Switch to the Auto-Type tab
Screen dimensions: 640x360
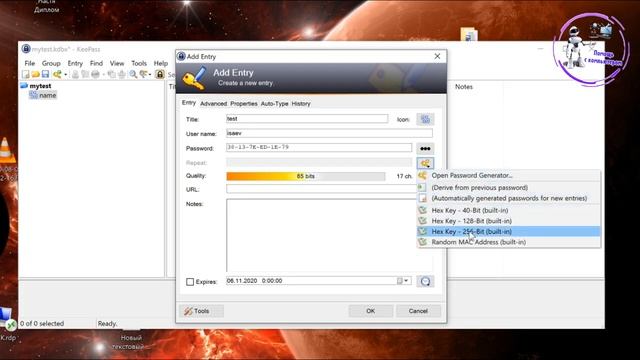[x=274, y=104]
